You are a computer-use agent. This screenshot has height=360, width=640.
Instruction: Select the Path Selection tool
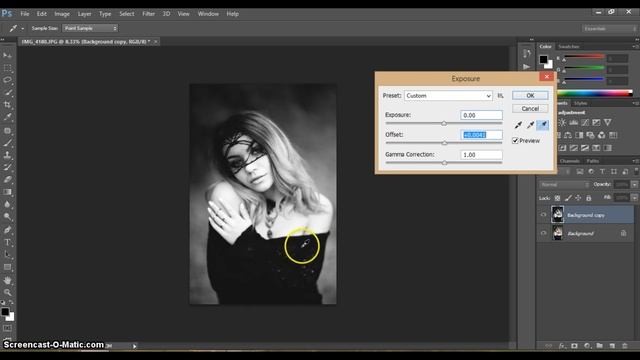[x=7, y=255]
